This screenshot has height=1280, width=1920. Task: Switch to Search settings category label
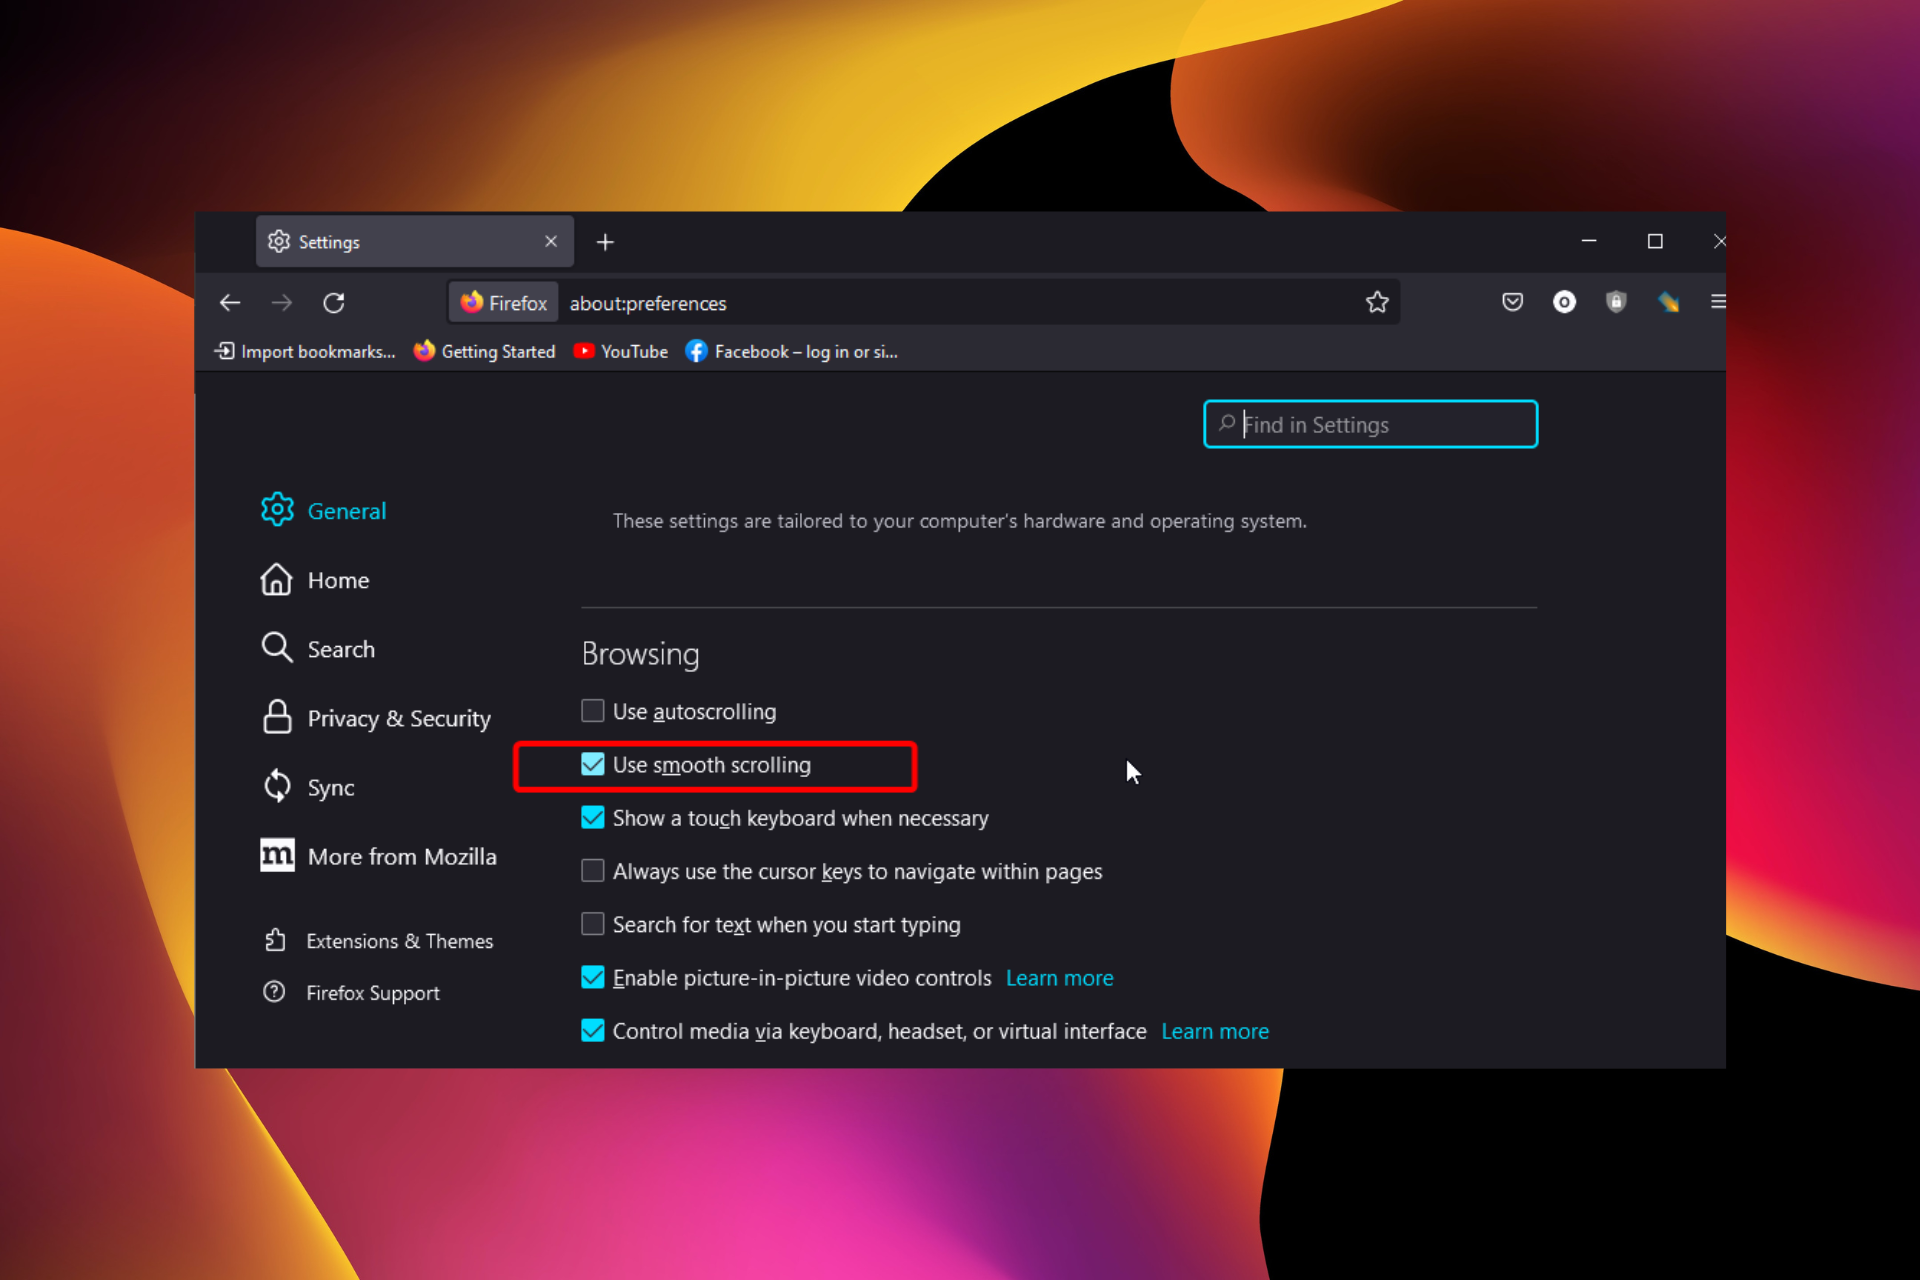[341, 649]
